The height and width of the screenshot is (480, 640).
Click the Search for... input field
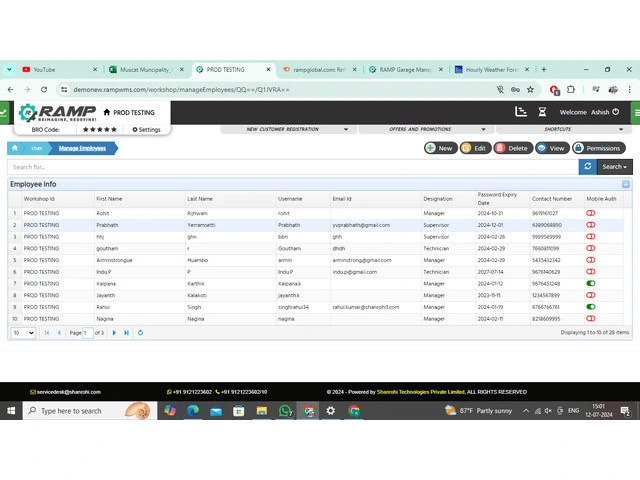(290, 166)
